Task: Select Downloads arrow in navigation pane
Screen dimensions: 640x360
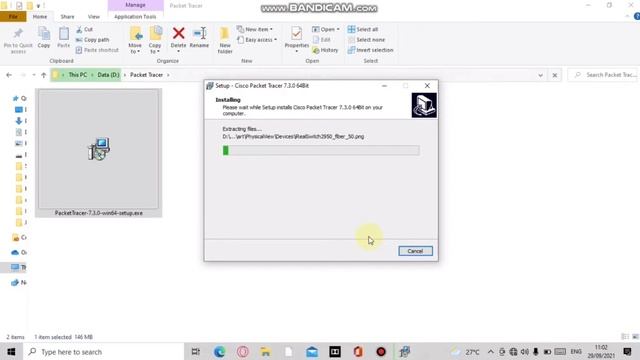Action: click(19, 121)
